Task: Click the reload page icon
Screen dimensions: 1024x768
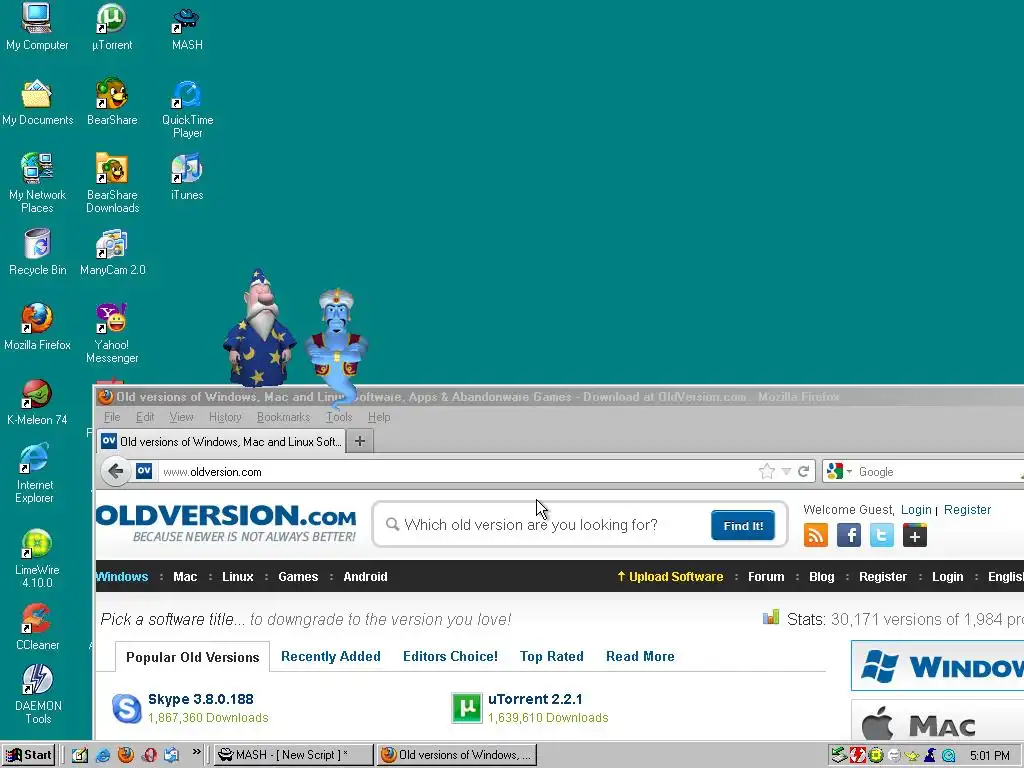Action: click(804, 471)
